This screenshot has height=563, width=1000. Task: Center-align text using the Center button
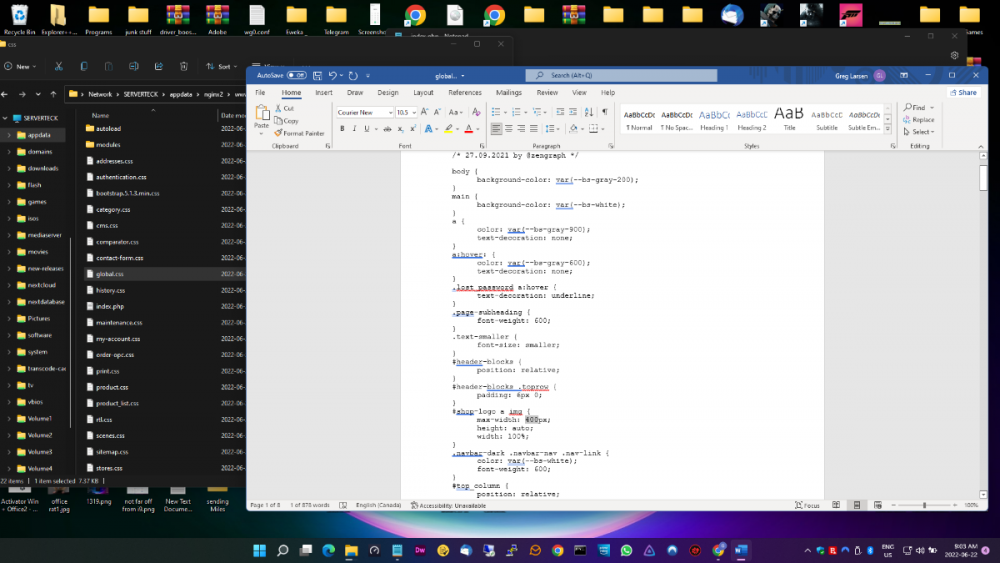509,129
